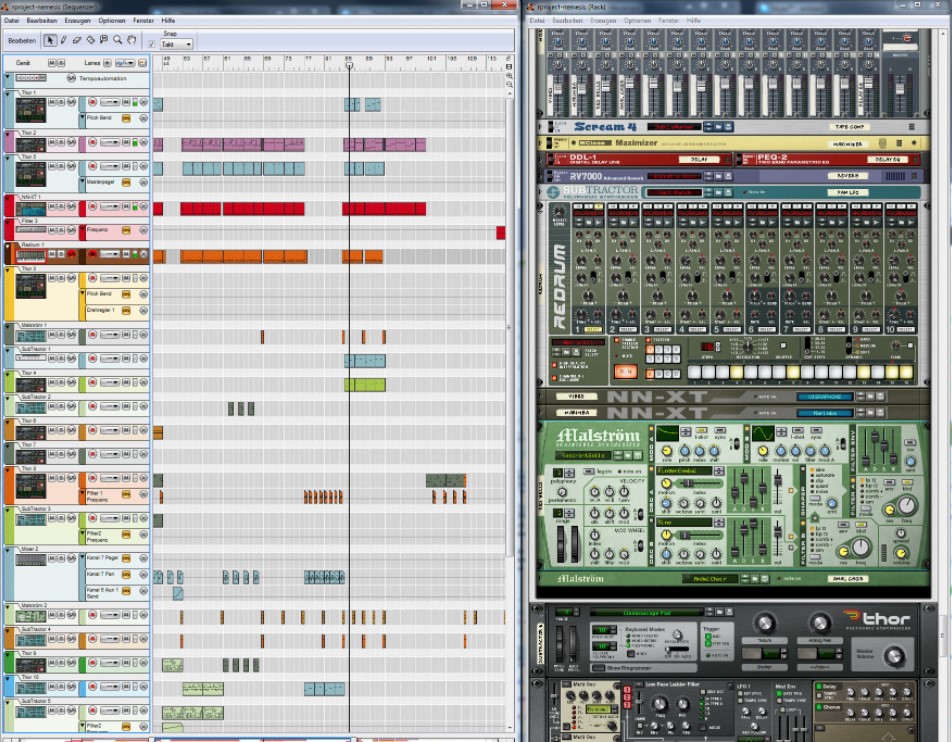Open the Erzeugen menu in Sequencer window
Viewport: 952px width, 742px height.
click(x=78, y=20)
